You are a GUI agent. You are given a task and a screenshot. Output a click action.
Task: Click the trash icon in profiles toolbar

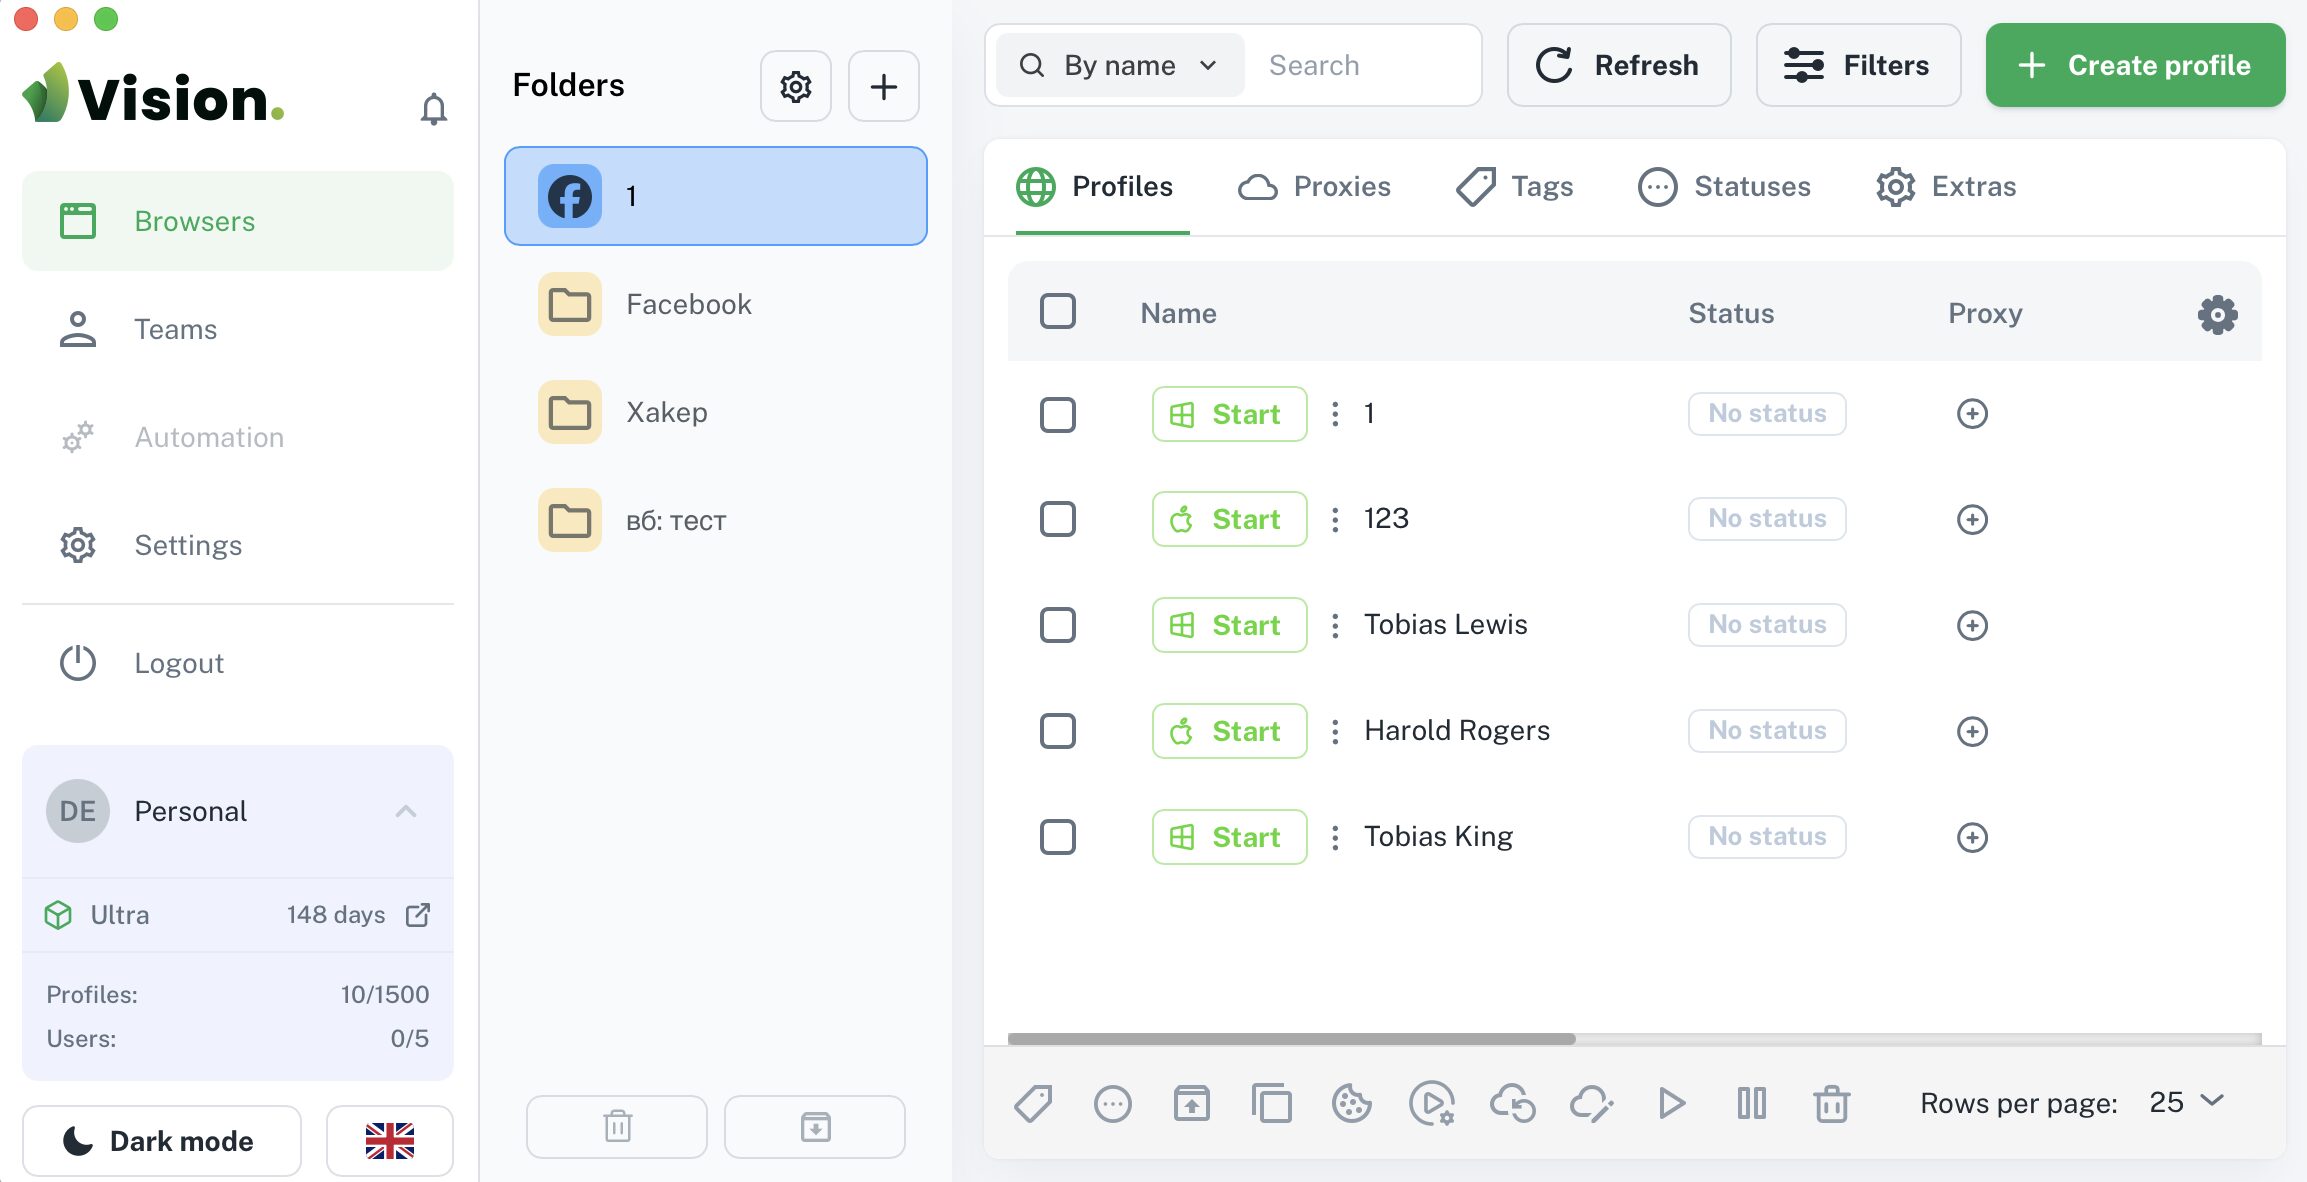[x=1831, y=1104]
